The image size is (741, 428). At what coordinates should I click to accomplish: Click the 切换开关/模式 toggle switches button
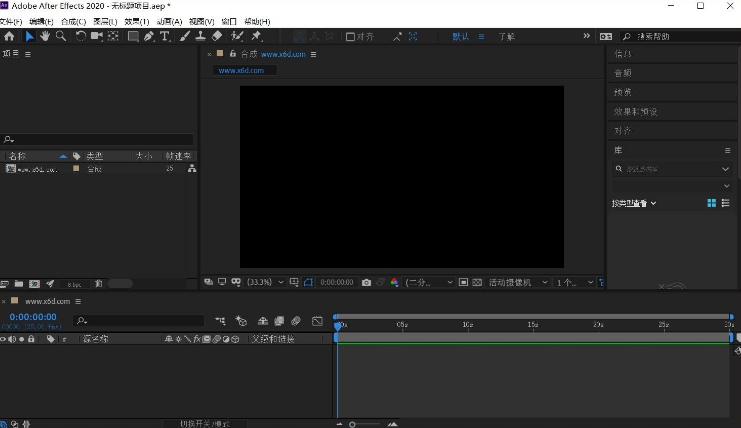204,423
